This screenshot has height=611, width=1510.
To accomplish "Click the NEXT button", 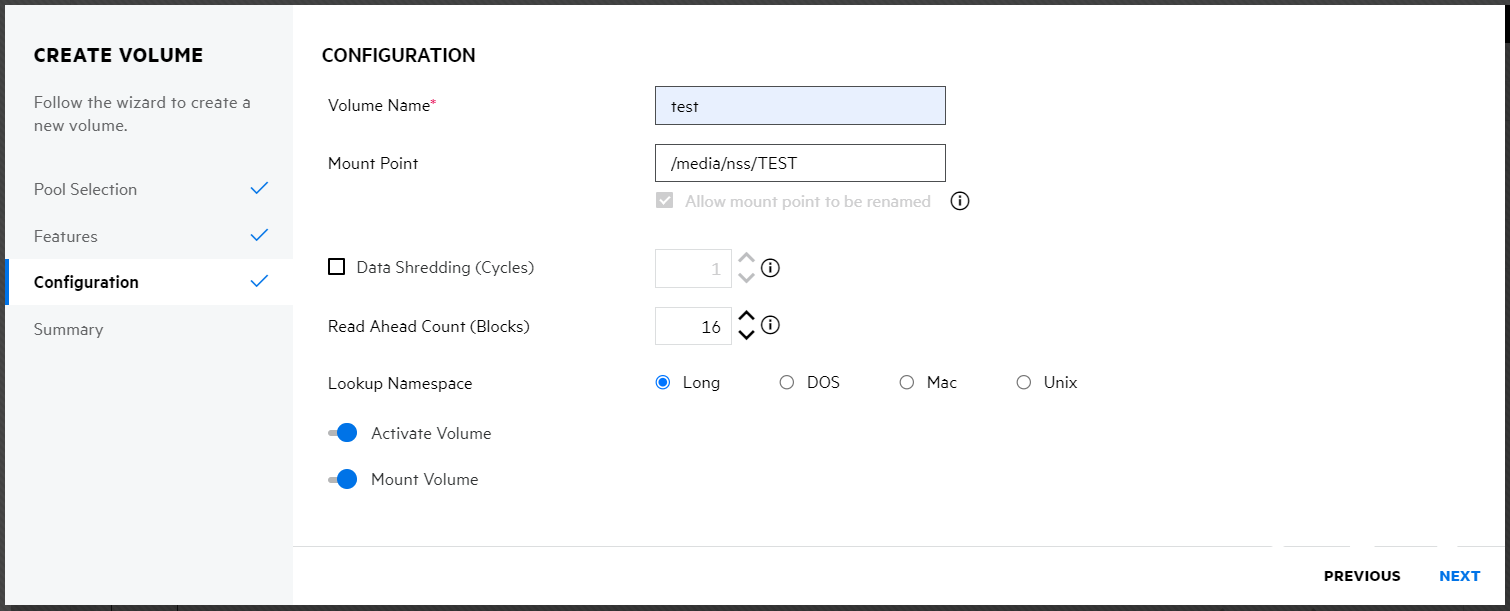I will (x=1459, y=576).
